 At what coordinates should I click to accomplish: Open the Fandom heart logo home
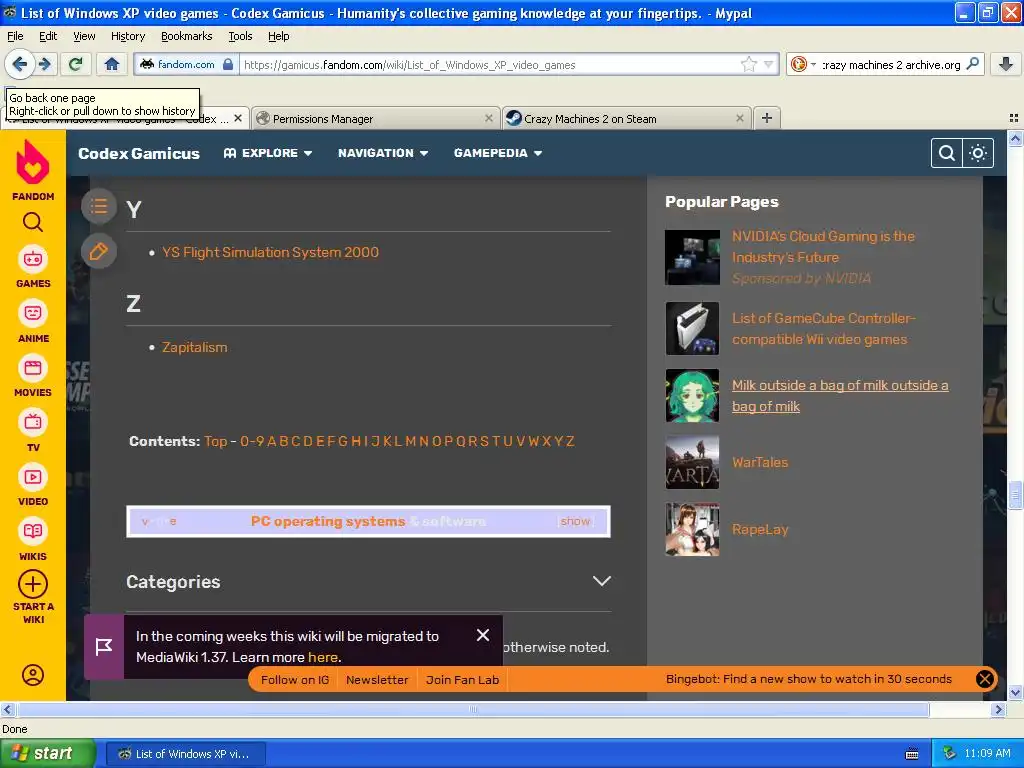(33, 163)
